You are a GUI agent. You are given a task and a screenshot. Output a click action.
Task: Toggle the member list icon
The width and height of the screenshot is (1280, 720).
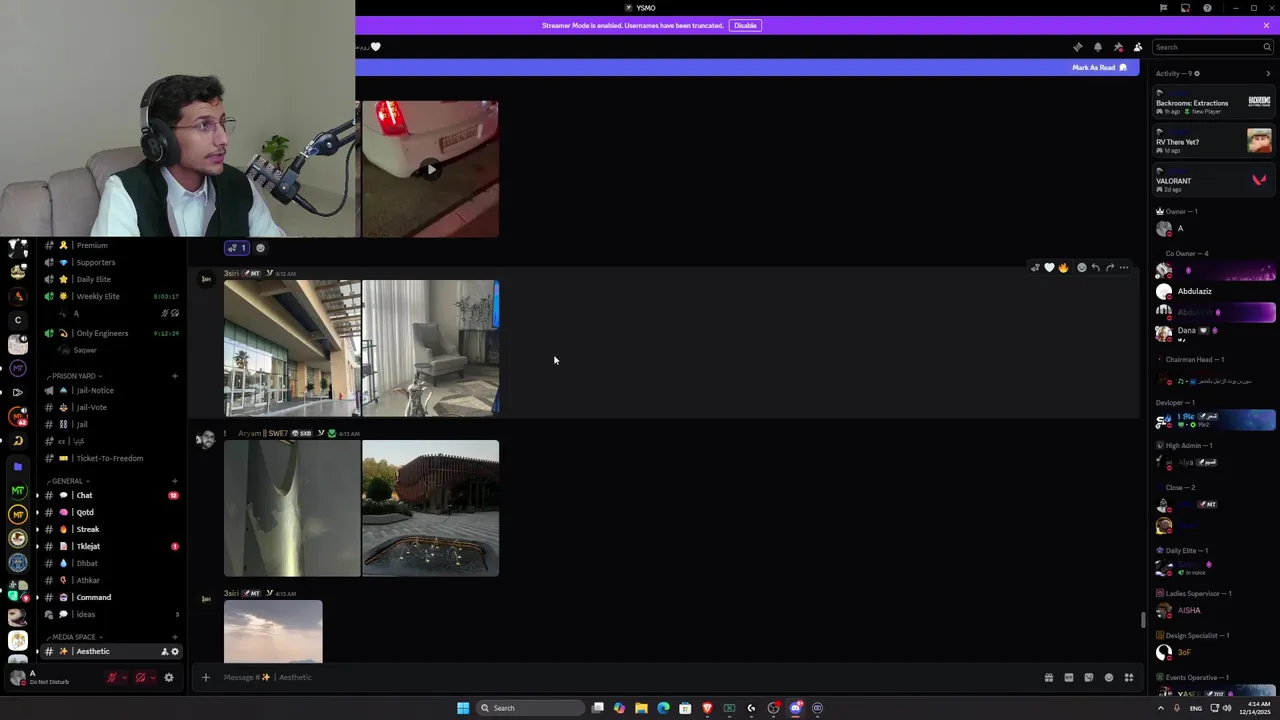pyautogui.click(x=1138, y=47)
